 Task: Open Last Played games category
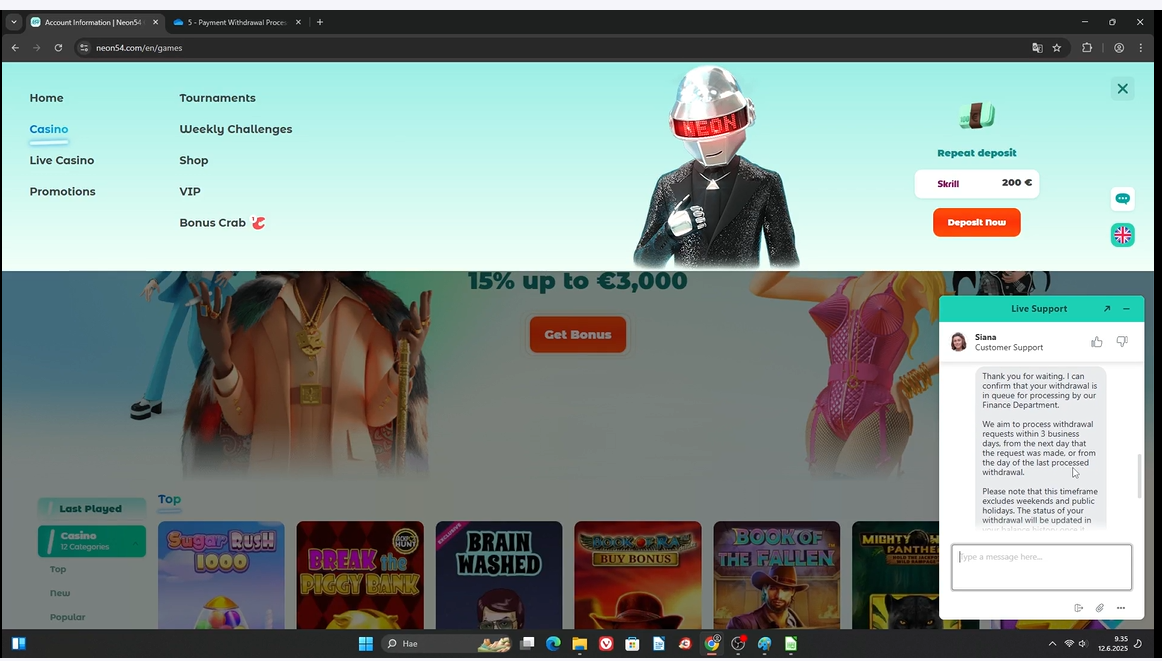(91, 508)
